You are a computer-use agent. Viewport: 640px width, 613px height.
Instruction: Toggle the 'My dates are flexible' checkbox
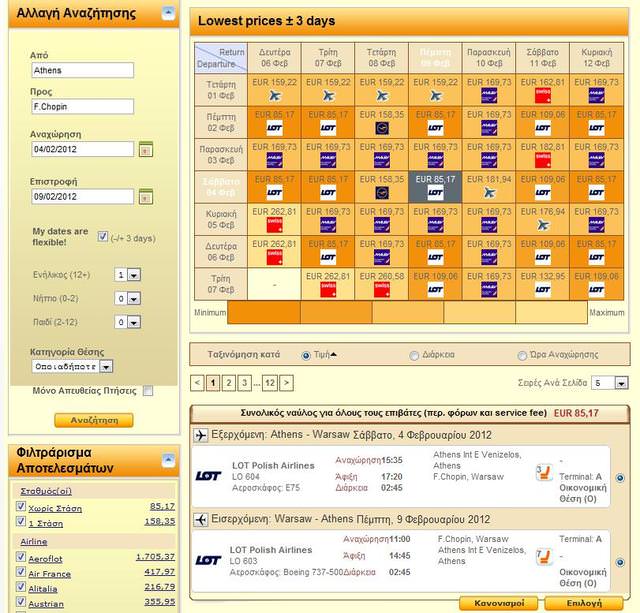coord(103,237)
